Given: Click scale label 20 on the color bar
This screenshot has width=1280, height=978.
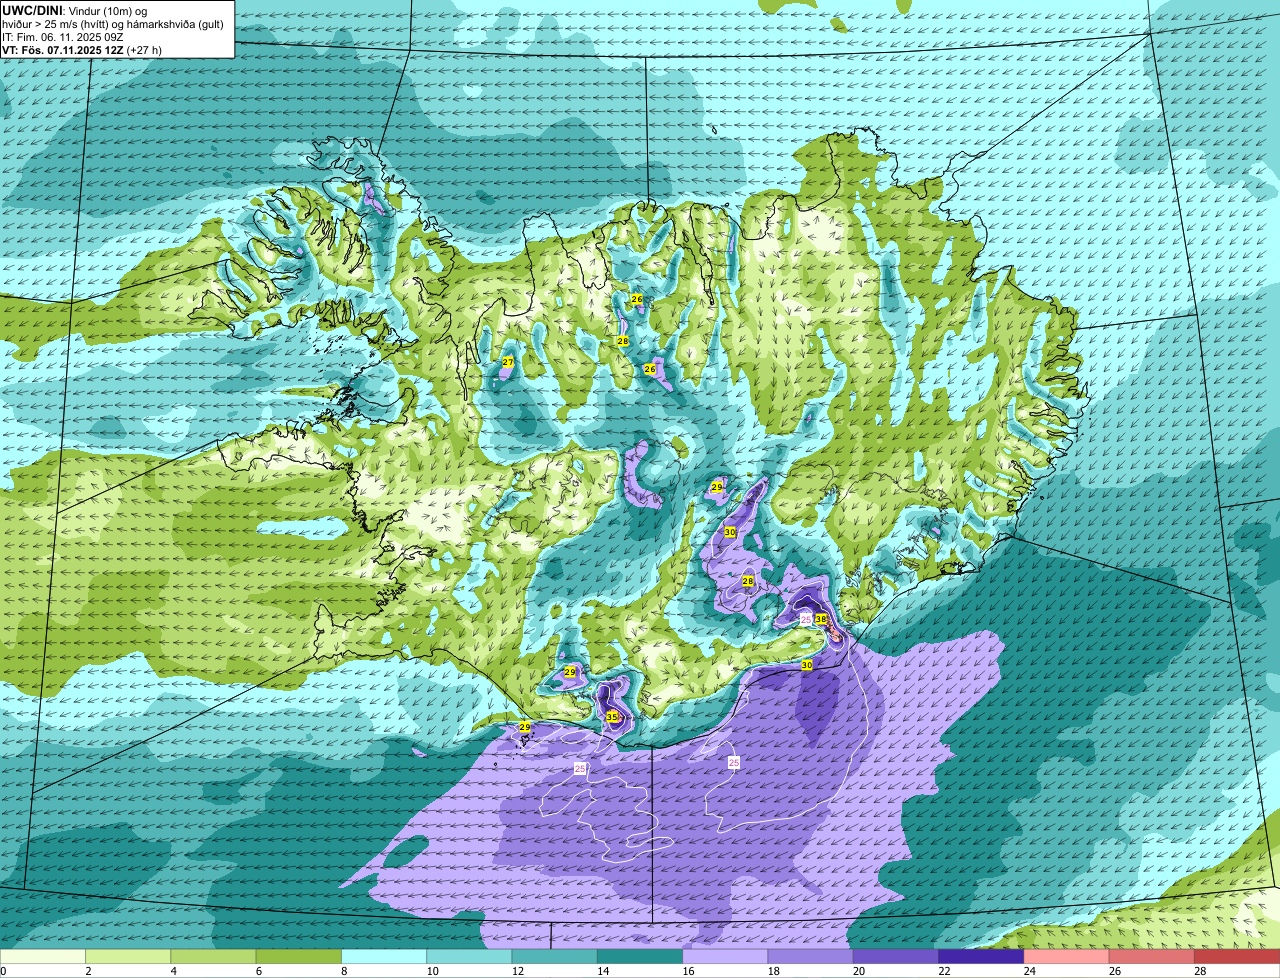Looking at the screenshot, I should click(858, 971).
